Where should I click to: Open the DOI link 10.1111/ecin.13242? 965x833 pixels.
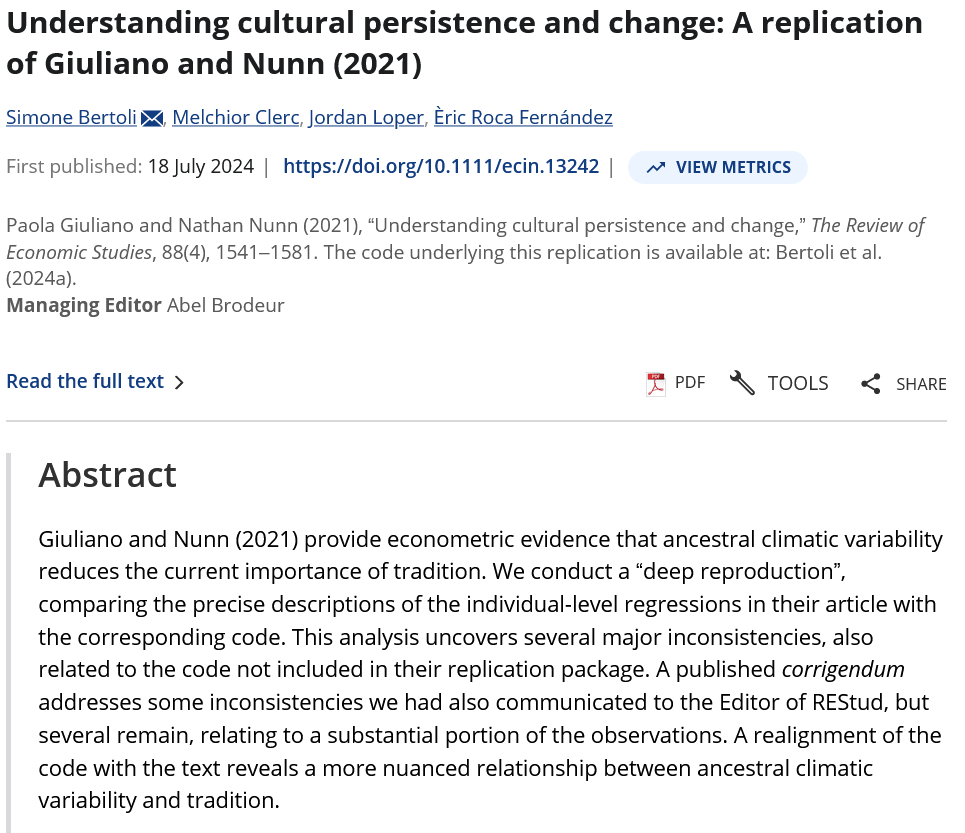[441, 167]
